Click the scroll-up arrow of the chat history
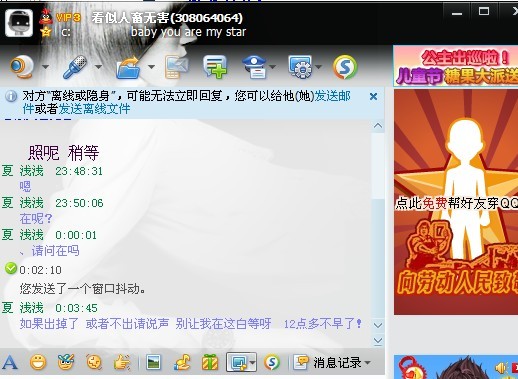 378,126
